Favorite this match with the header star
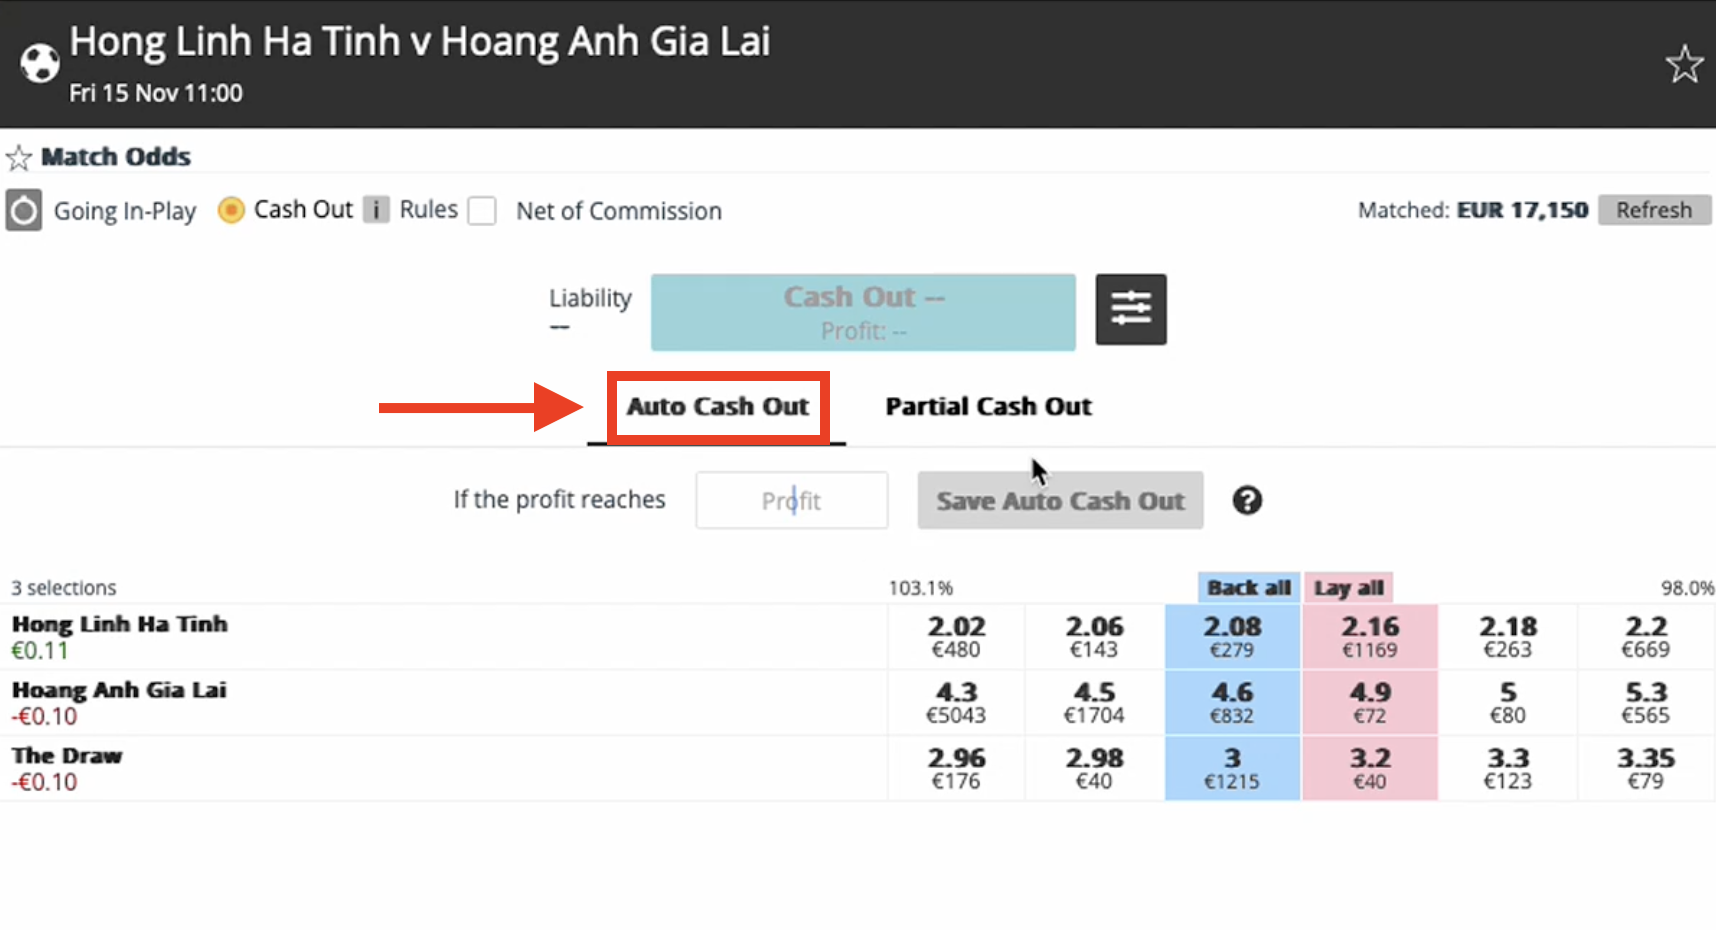Screen dimensions: 1716x930 (1684, 65)
